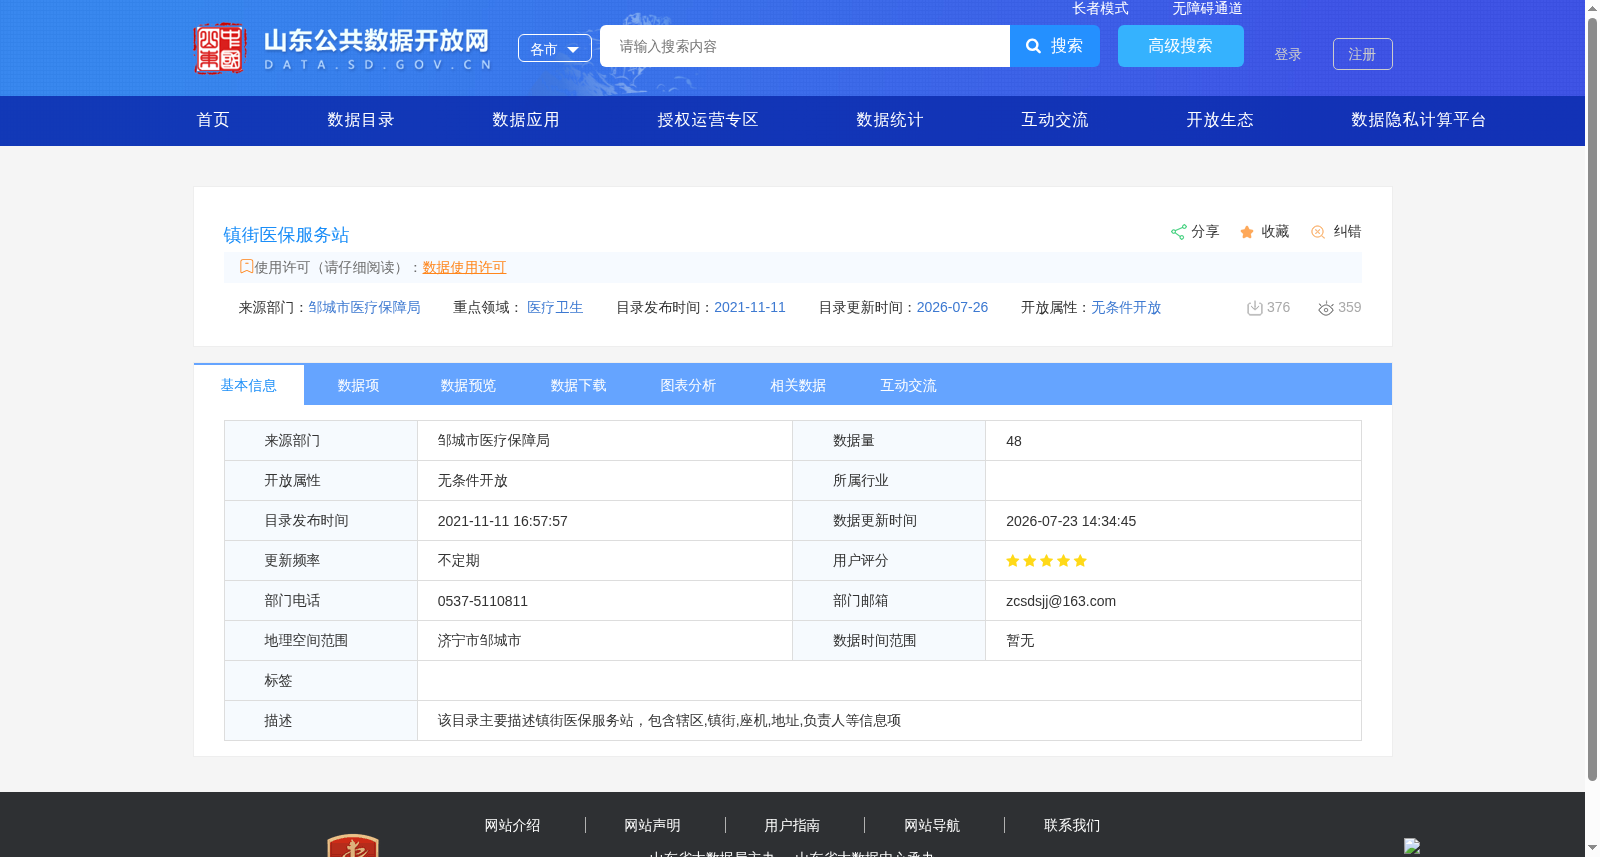
Task: Open 授权运营专区 in the navigation bar
Action: point(708,120)
